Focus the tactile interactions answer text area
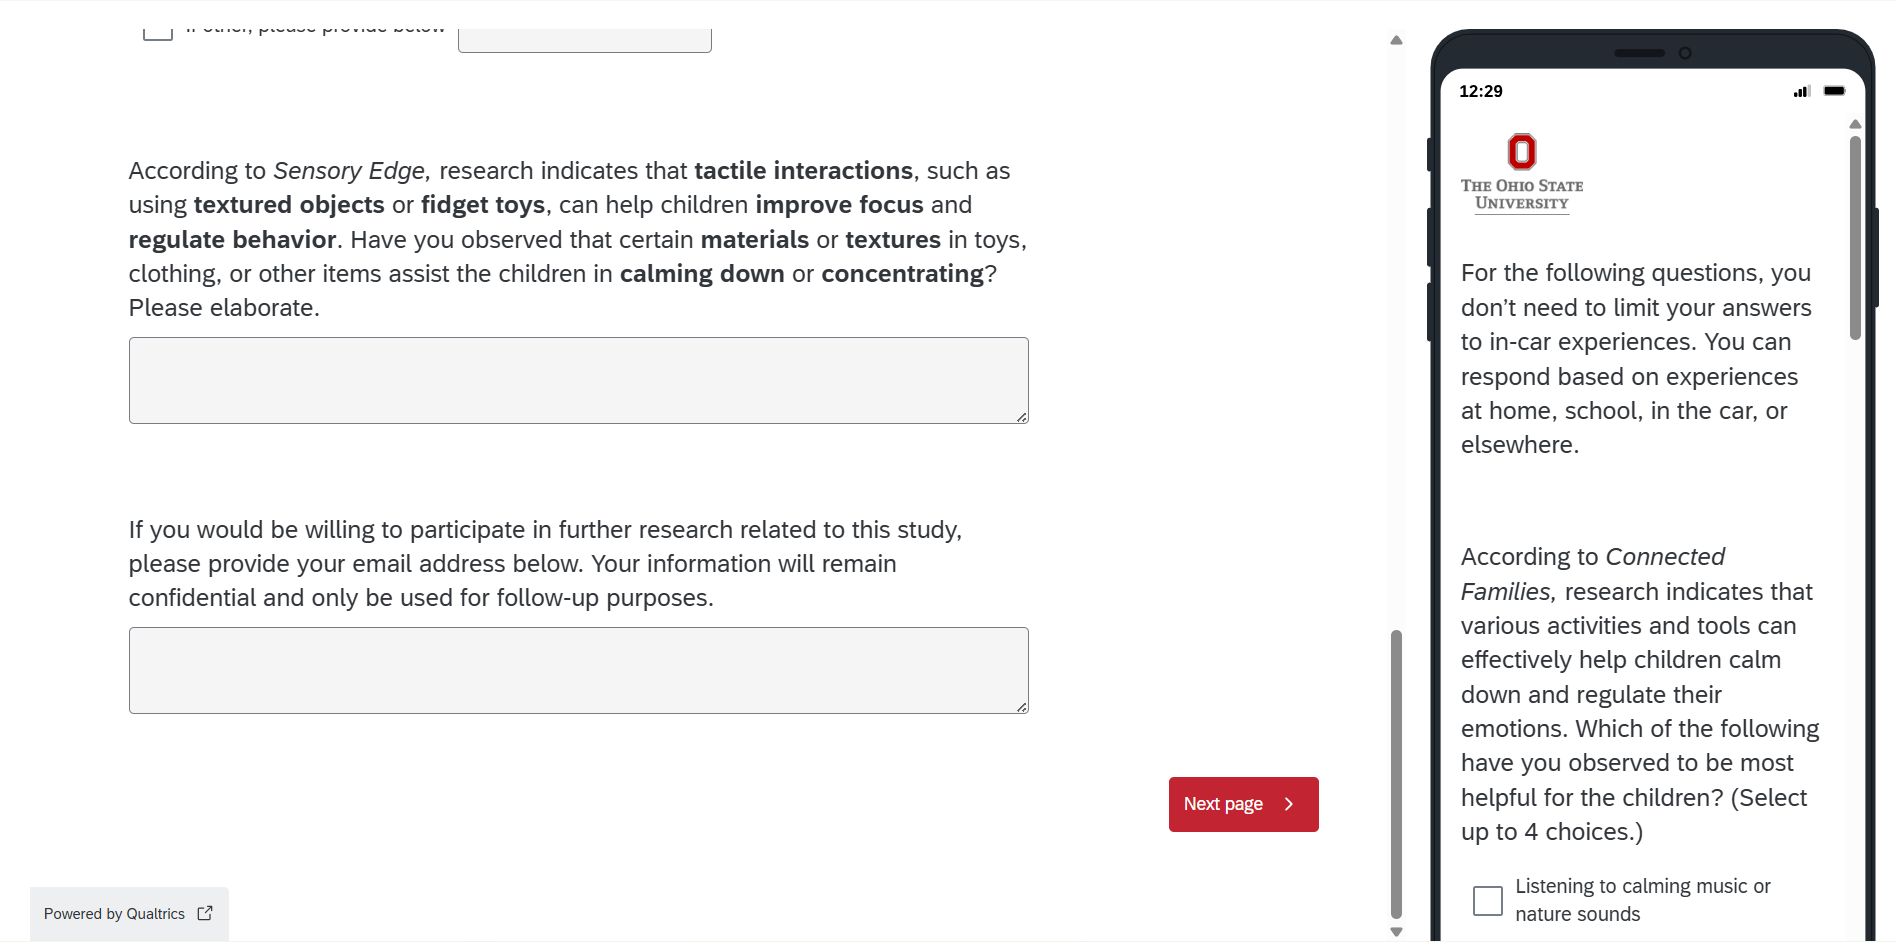The width and height of the screenshot is (1896, 942). pyautogui.click(x=578, y=380)
